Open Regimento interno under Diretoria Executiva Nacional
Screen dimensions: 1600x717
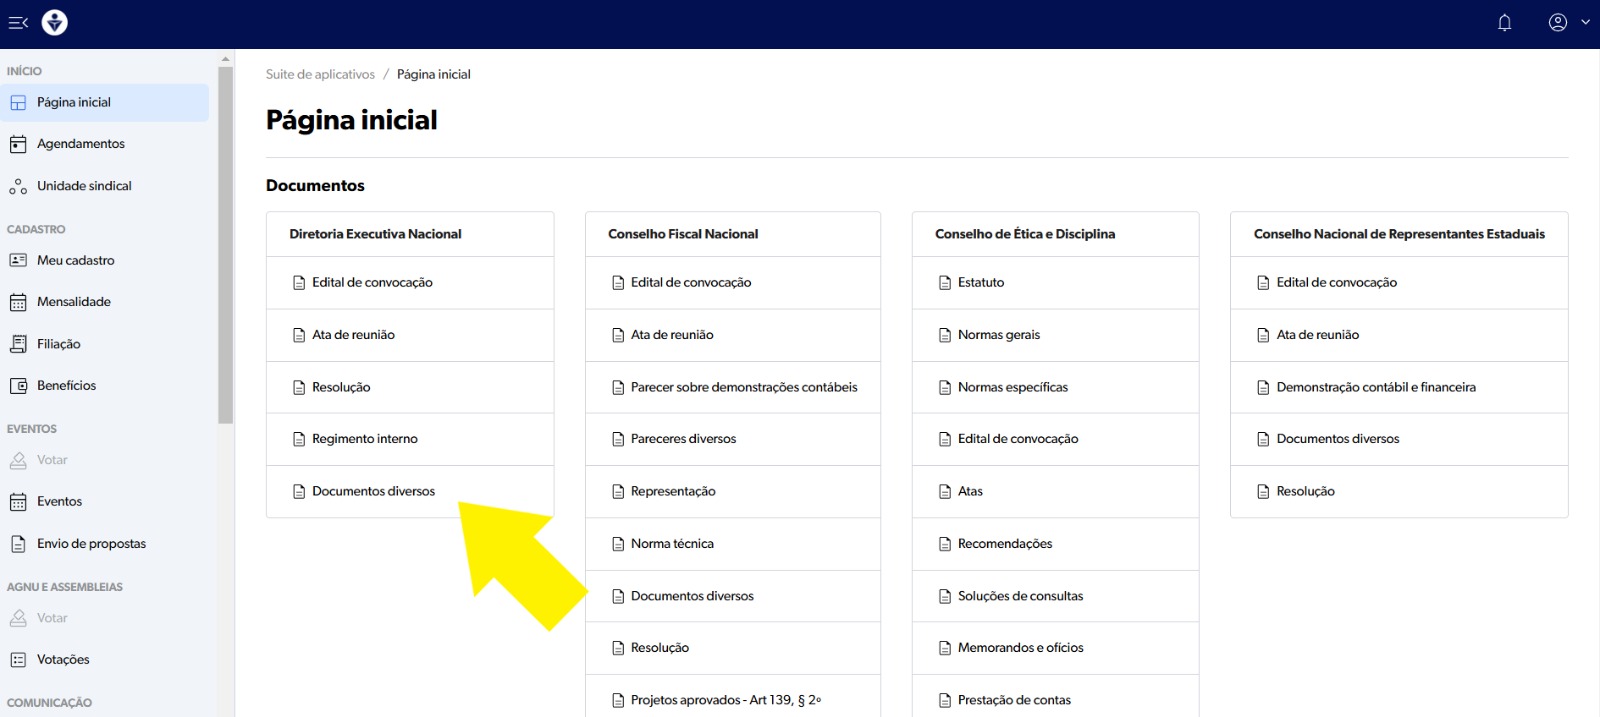tap(364, 439)
